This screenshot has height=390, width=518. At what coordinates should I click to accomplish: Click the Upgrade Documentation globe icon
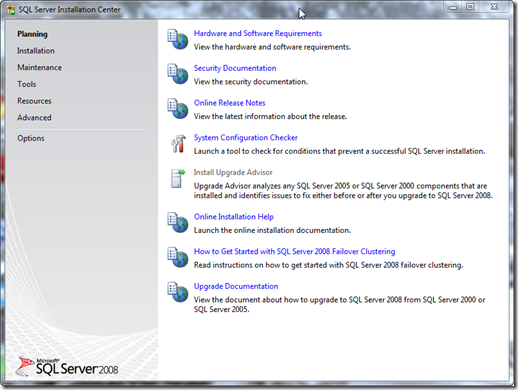coord(178,292)
